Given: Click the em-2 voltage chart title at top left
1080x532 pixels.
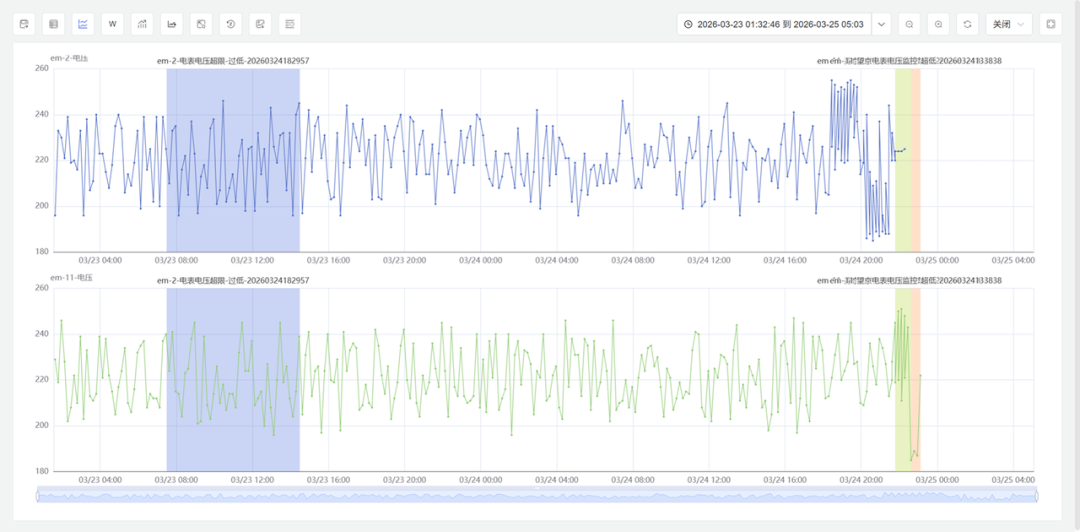Looking at the screenshot, I should [68, 58].
